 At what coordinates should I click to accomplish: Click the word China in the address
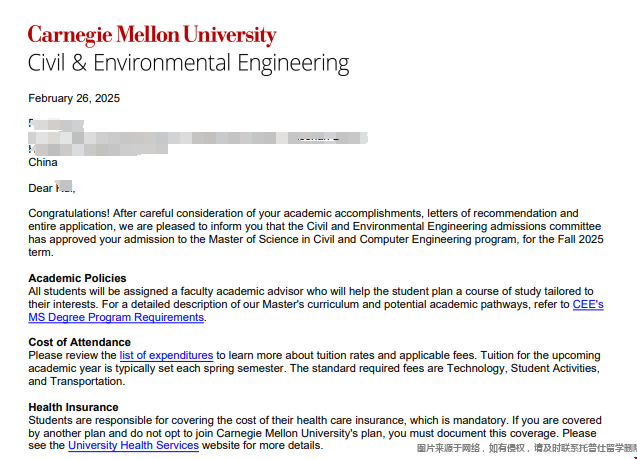pos(43,162)
